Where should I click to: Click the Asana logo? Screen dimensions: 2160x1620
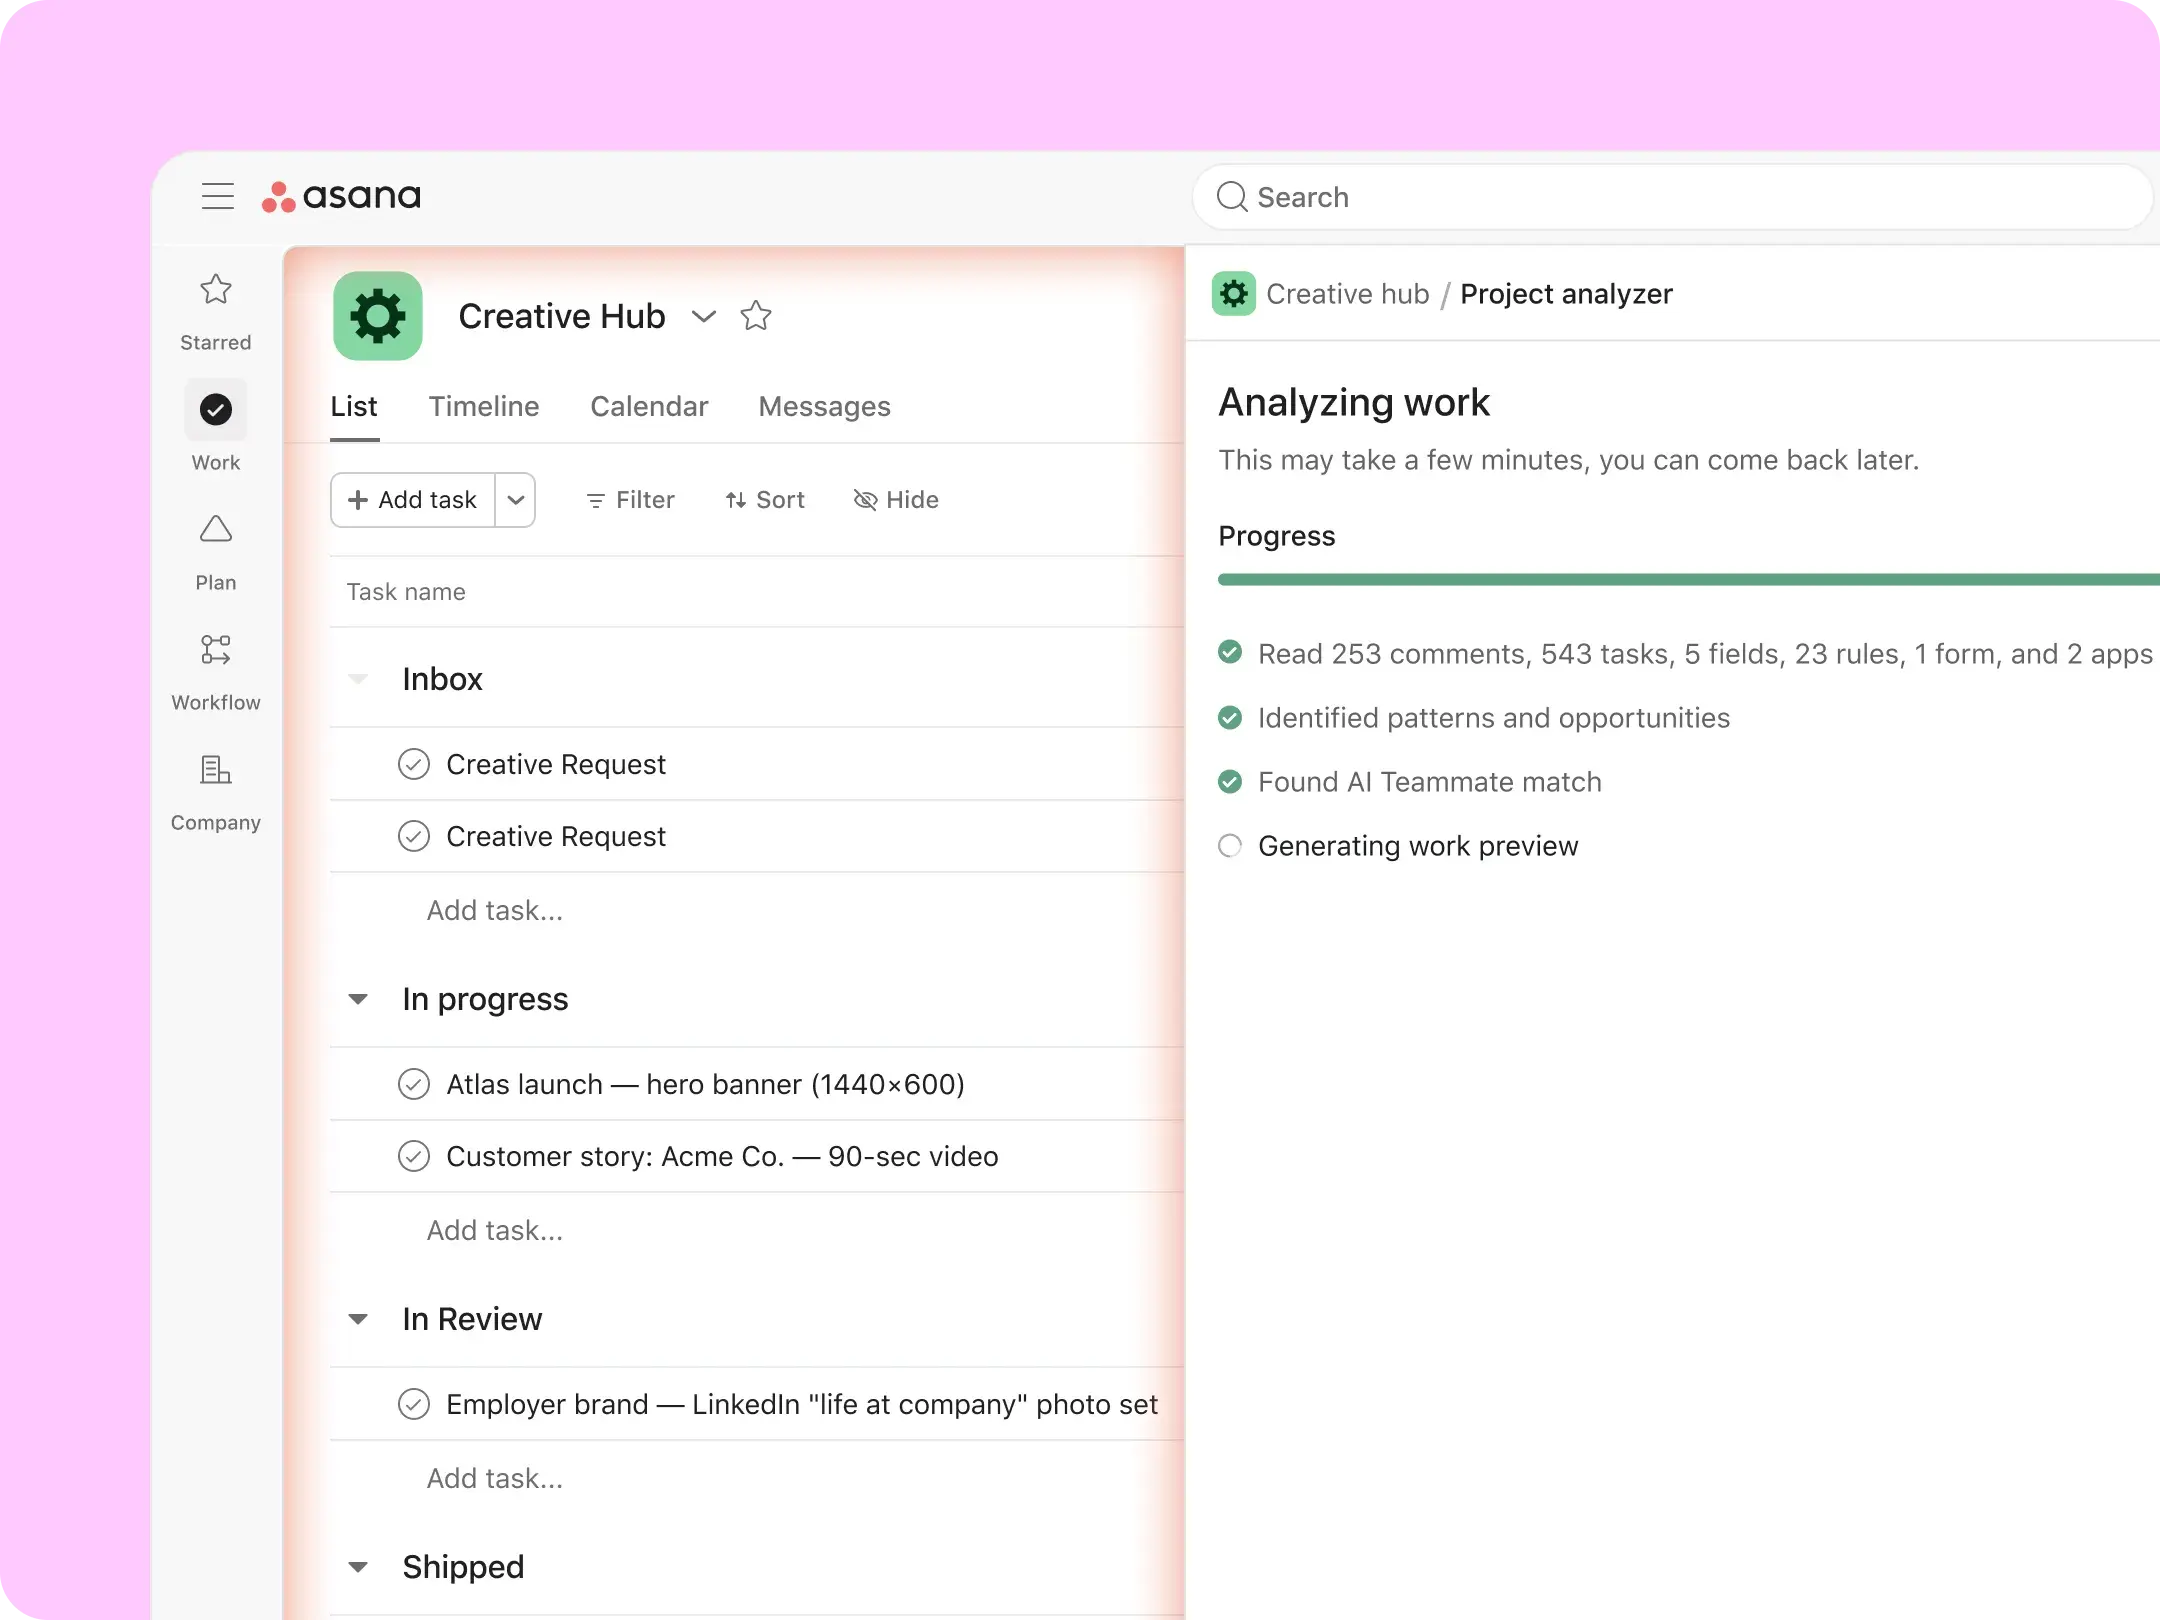click(341, 196)
